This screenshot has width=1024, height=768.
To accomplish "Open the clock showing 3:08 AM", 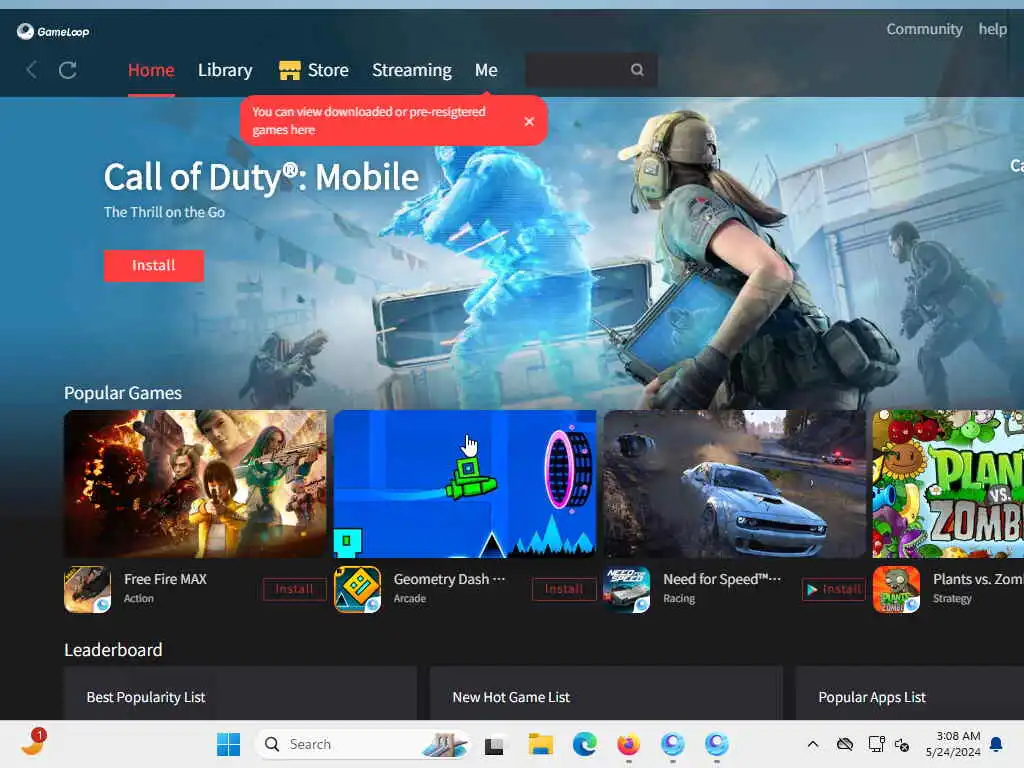I will 953,744.
